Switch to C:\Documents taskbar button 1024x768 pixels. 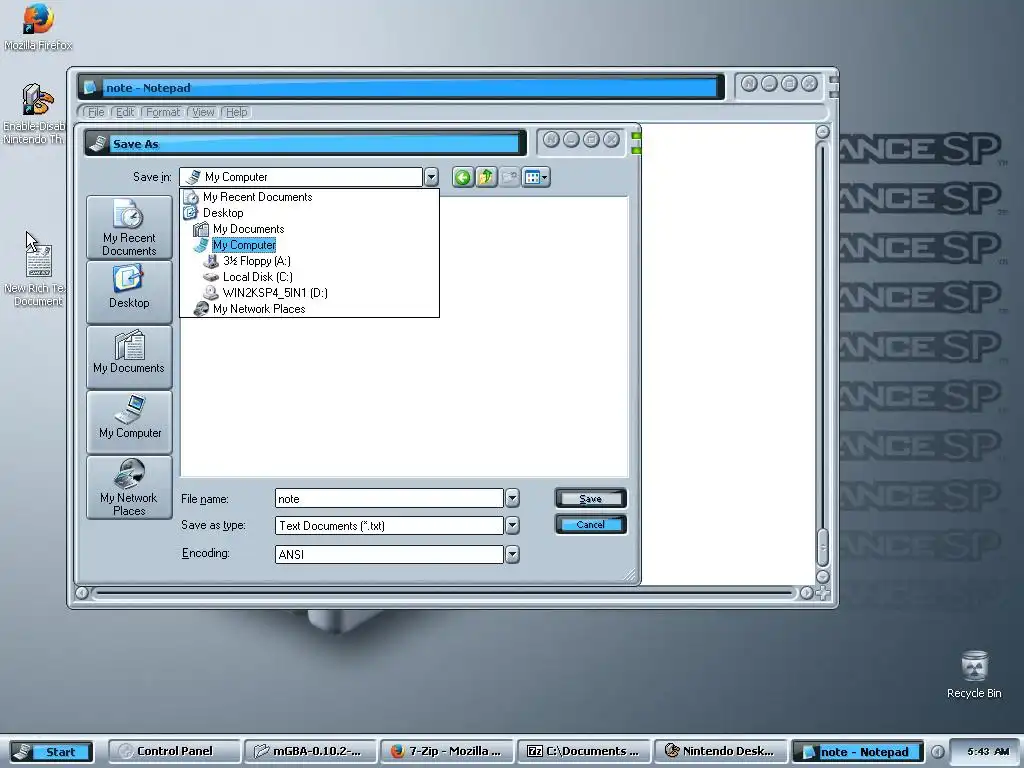pyautogui.click(x=584, y=751)
